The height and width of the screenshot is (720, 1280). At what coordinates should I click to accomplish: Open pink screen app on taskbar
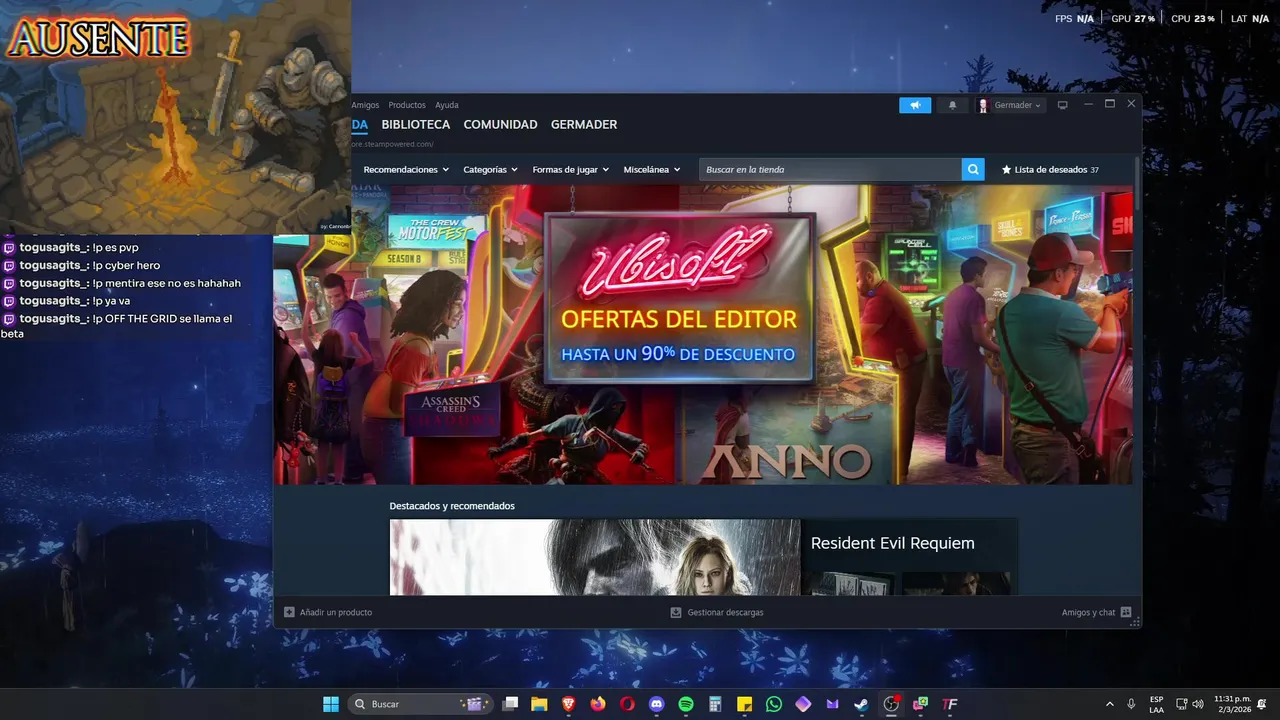click(x=920, y=704)
